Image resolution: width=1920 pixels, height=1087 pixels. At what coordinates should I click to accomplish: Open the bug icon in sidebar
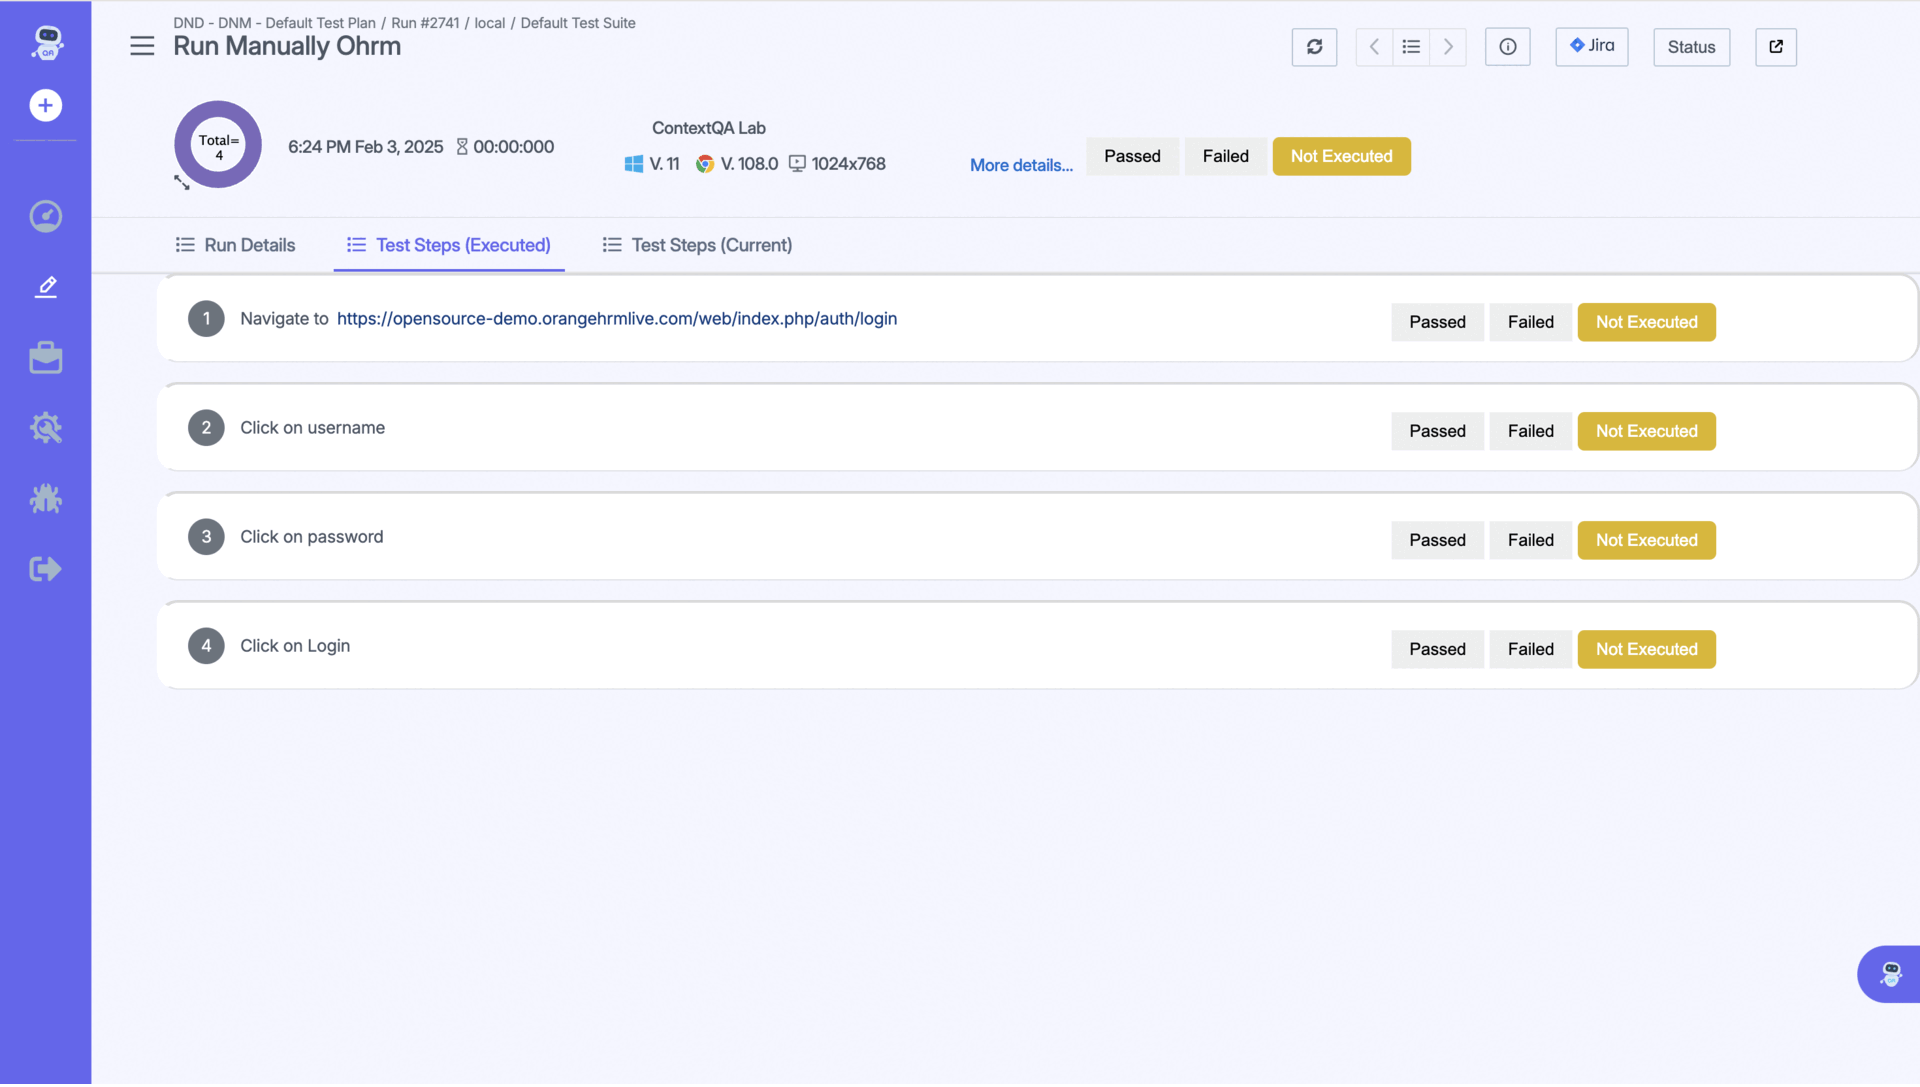tap(46, 498)
